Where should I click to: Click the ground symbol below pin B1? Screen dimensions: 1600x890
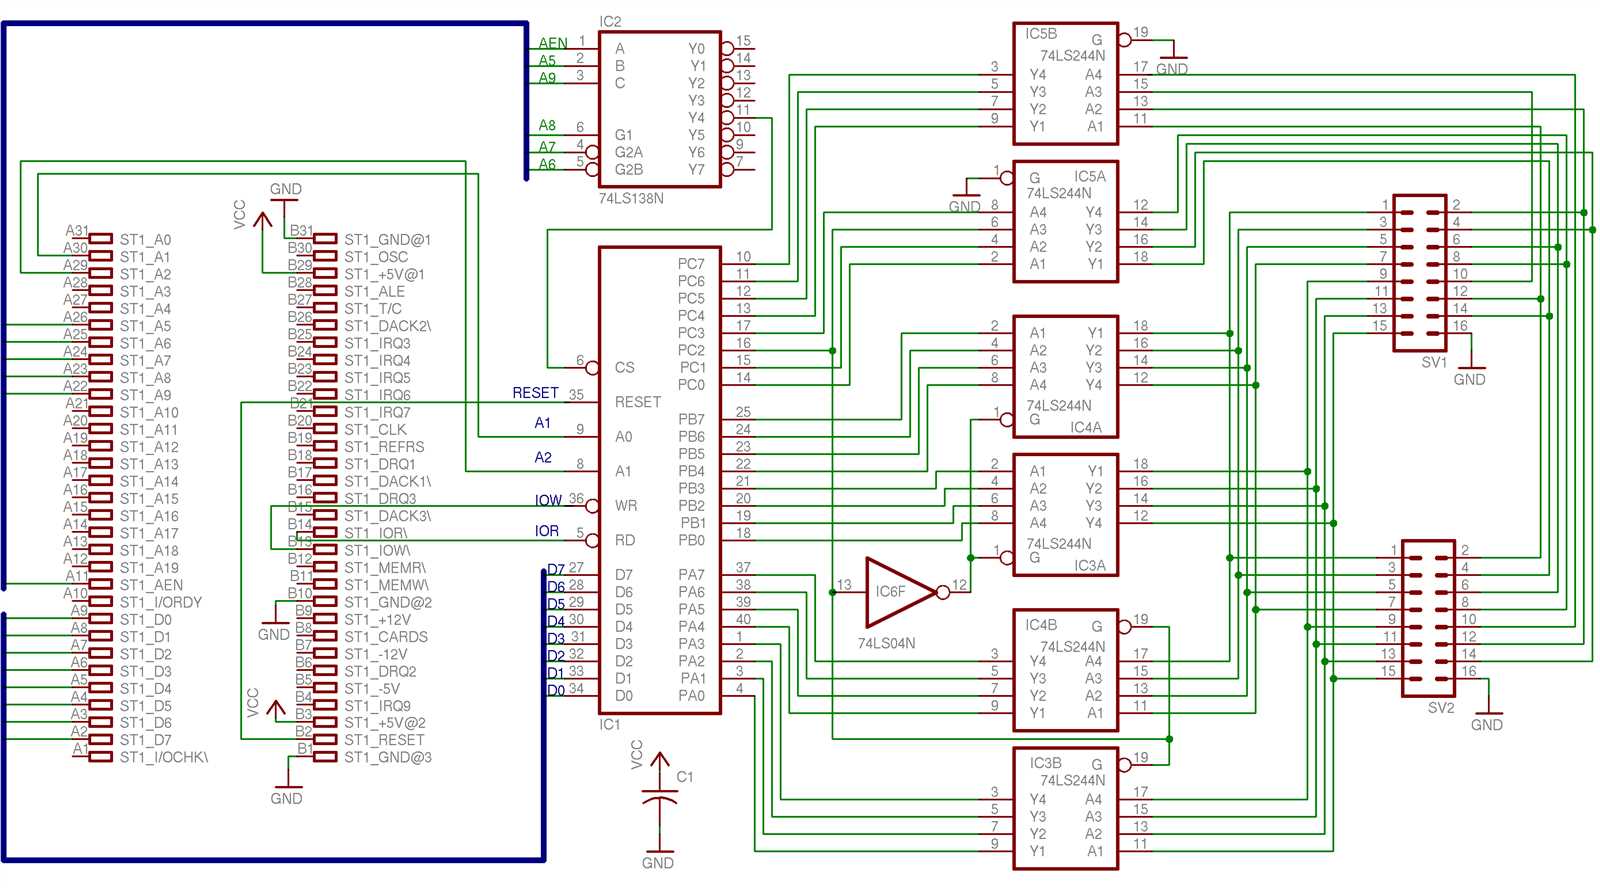tap(287, 787)
